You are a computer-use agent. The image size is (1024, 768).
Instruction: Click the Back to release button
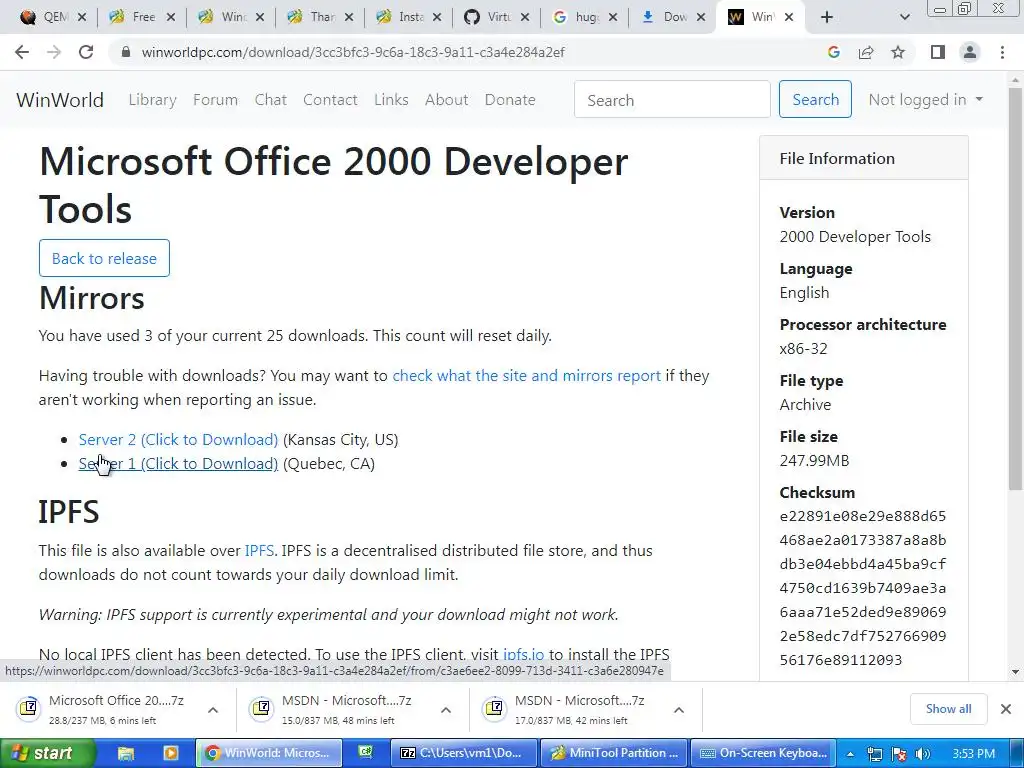coord(104,258)
